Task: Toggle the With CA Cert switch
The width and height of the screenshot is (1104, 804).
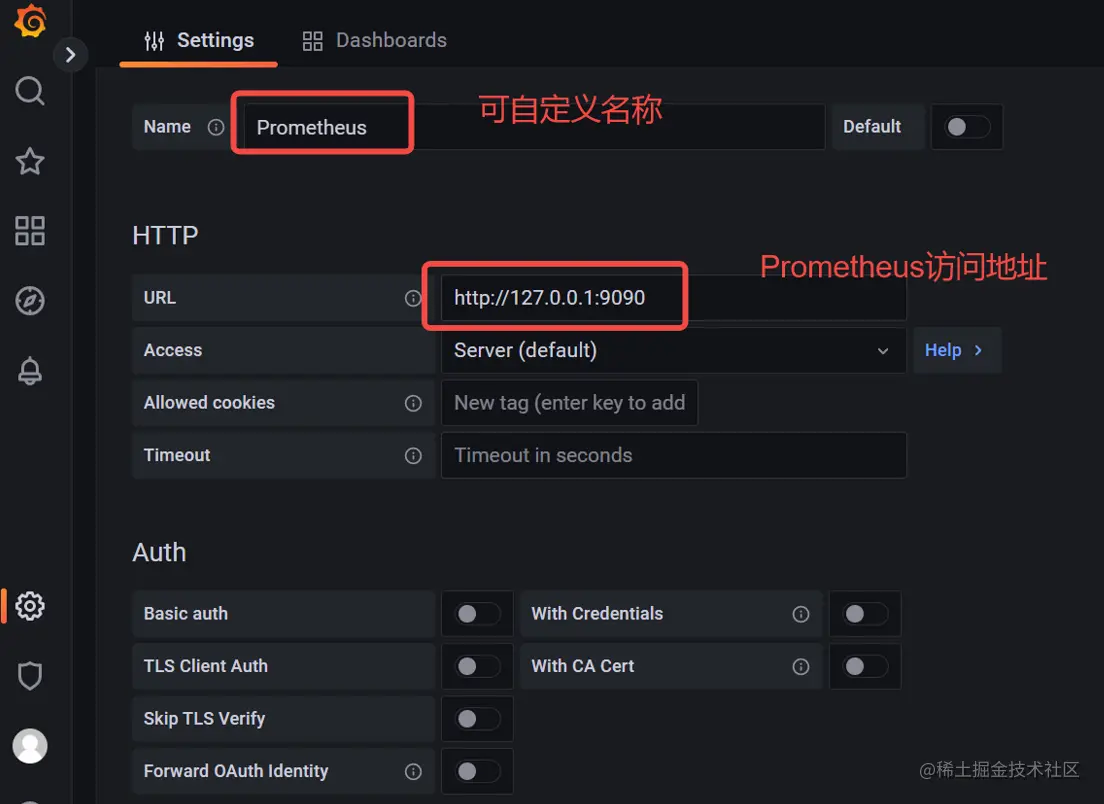Action: pyautogui.click(x=865, y=666)
